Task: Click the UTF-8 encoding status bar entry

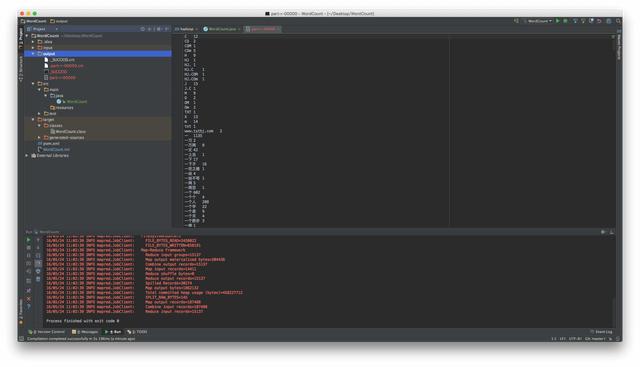Action: 575,338
